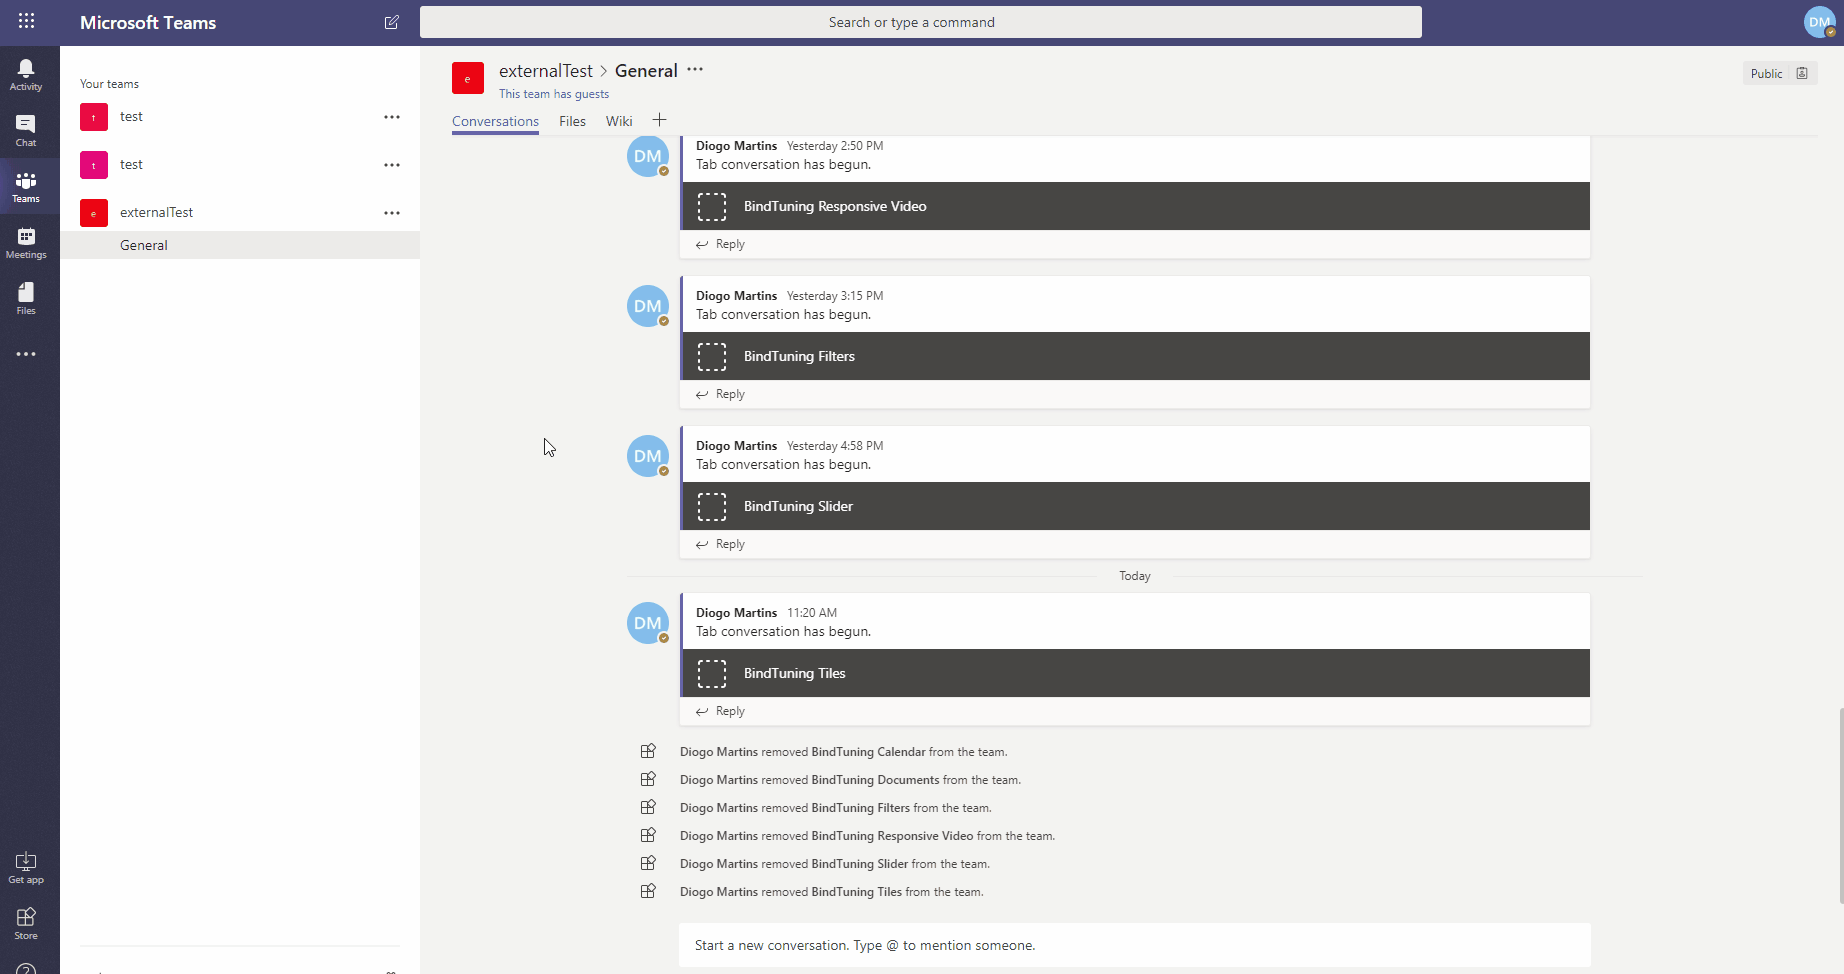Select the Teams section icon
This screenshot has height=974, width=1844.
(26, 186)
